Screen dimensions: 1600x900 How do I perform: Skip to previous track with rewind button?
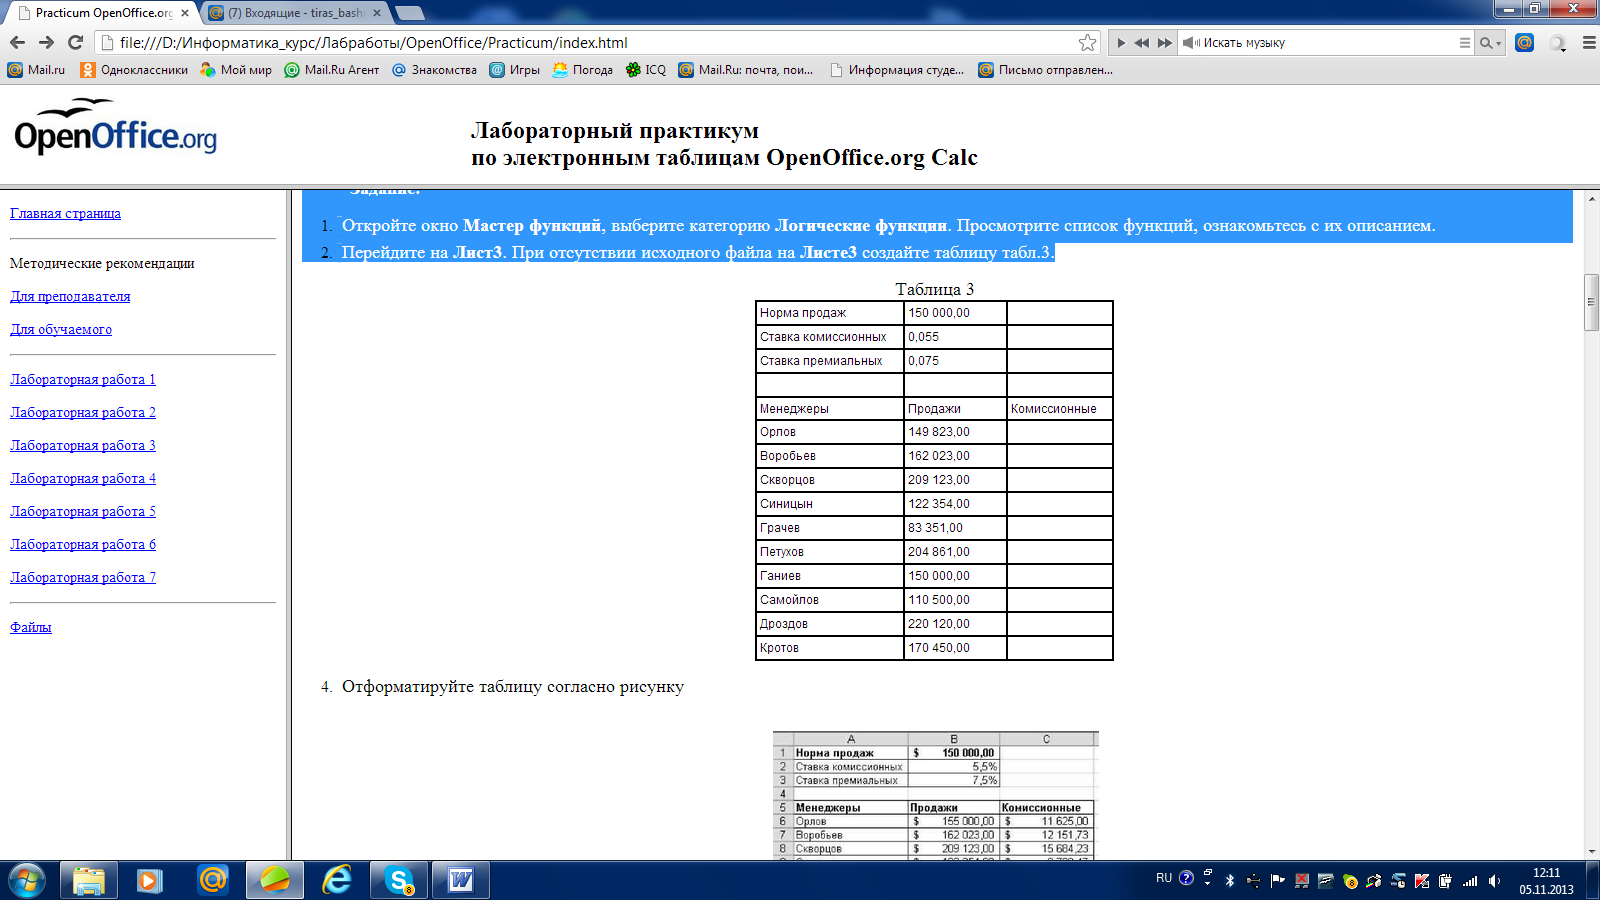coord(1142,43)
